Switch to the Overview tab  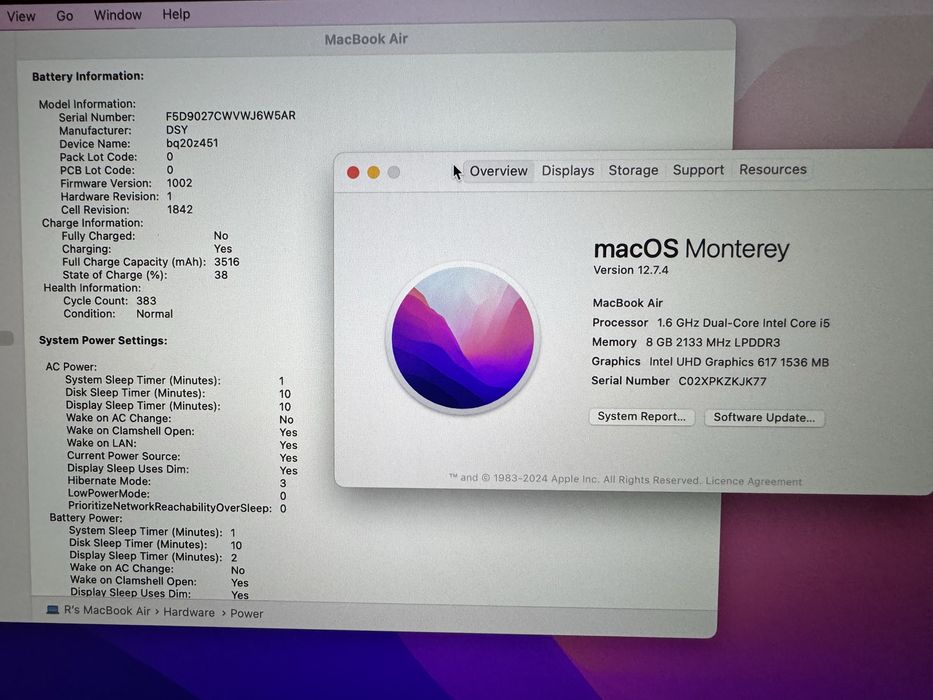coord(498,171)
